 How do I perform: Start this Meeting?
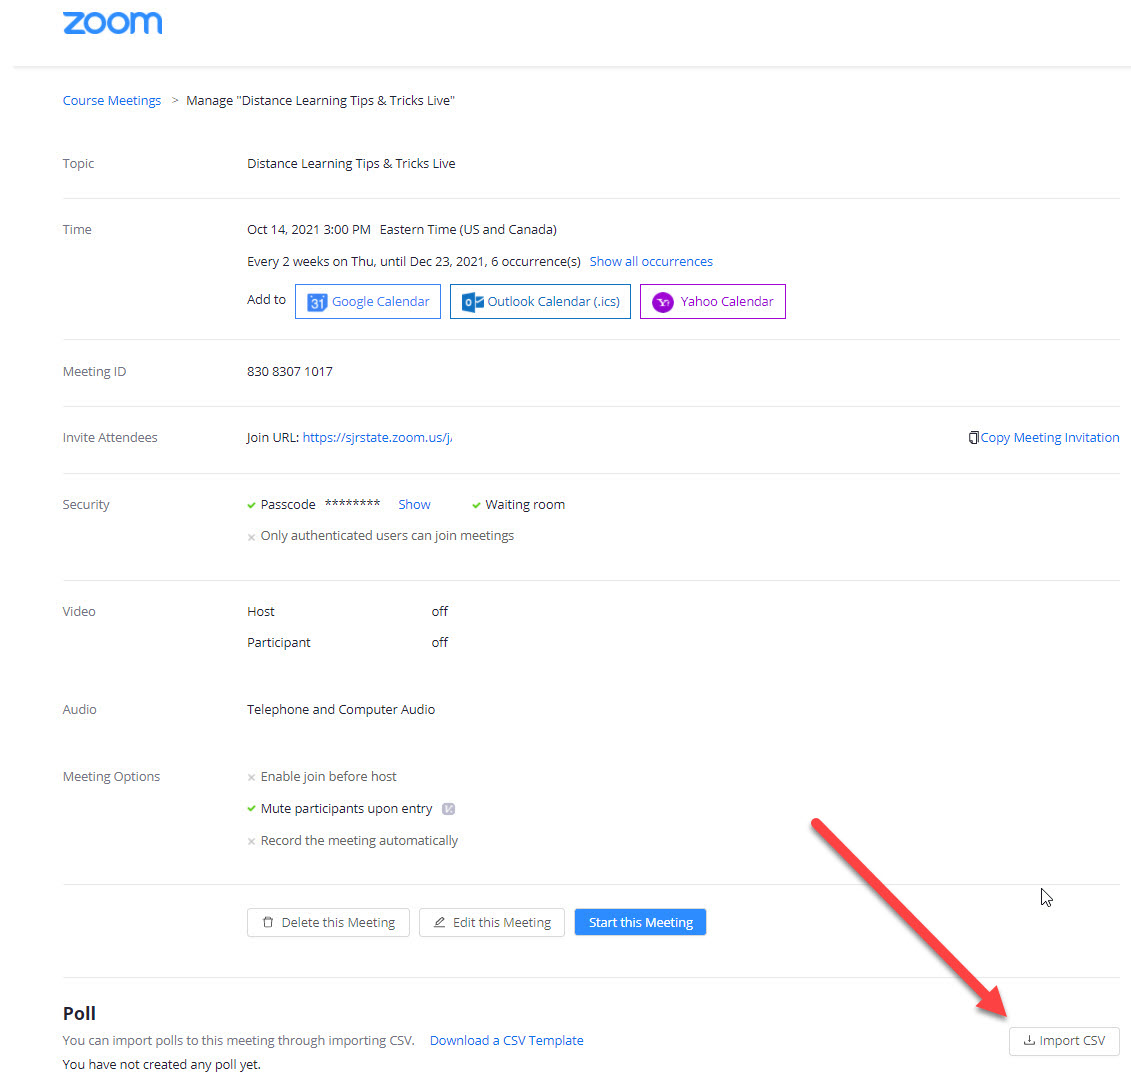(640, 922)
